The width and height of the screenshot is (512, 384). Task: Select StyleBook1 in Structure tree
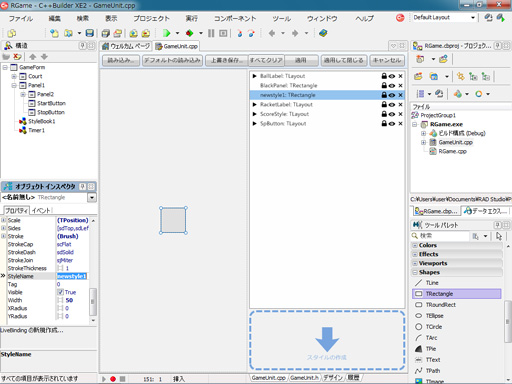tap(42, 121)
